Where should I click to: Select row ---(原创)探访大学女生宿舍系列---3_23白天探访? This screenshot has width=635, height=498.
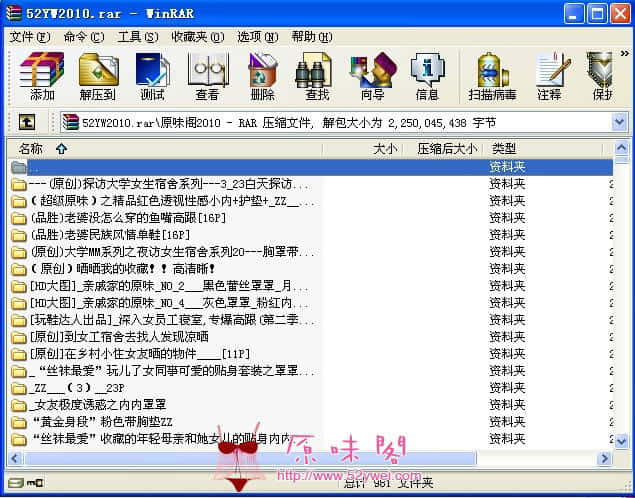point(311,184)
